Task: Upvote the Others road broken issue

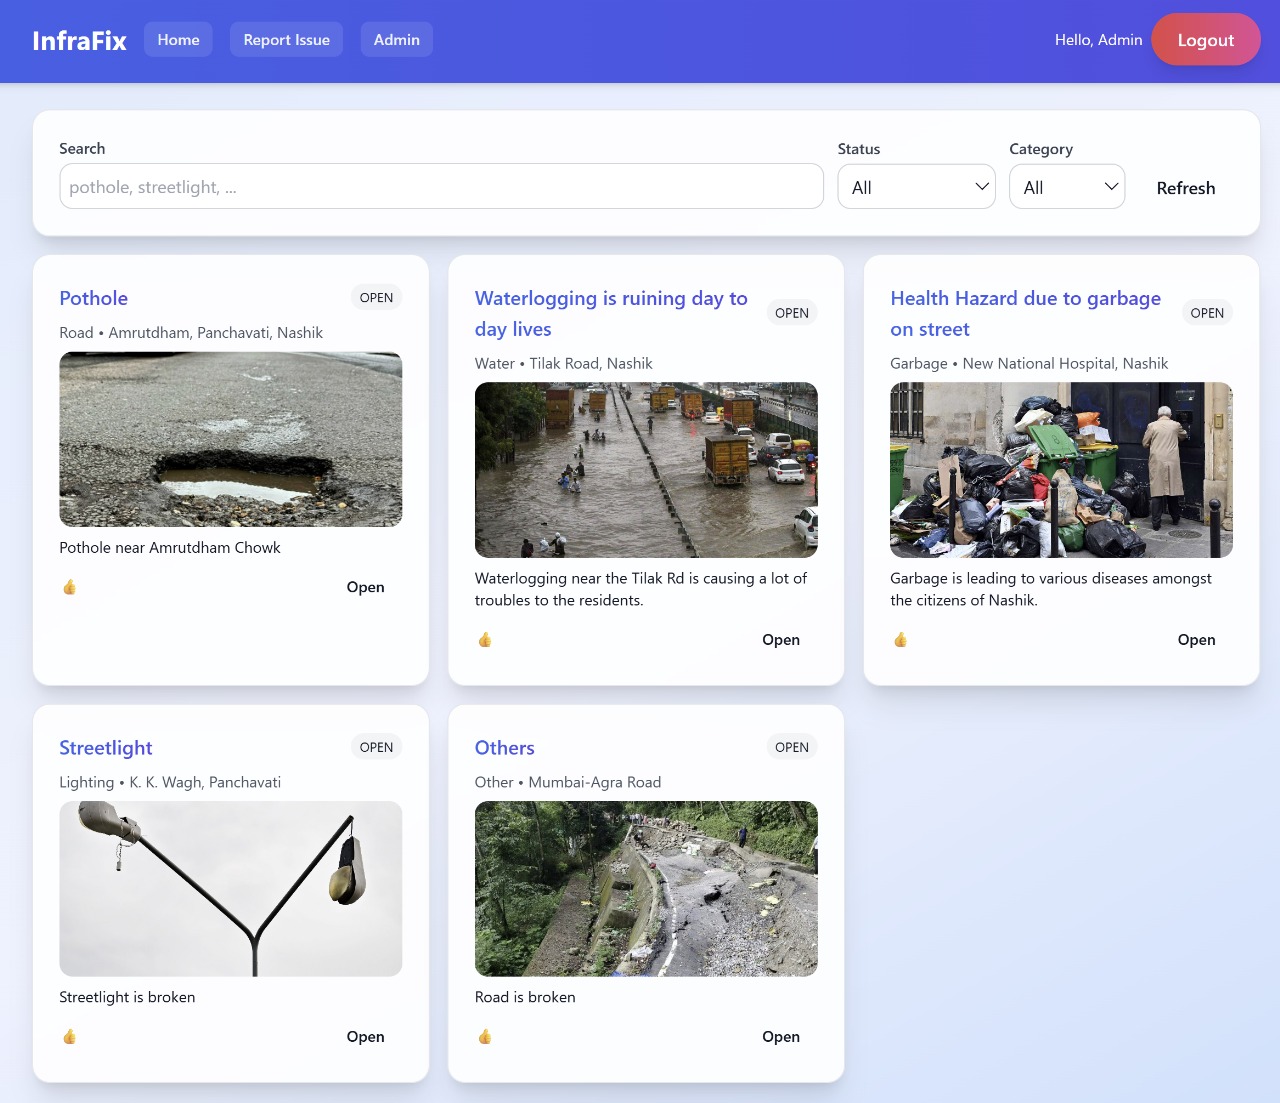Action: coord(485,1037)
